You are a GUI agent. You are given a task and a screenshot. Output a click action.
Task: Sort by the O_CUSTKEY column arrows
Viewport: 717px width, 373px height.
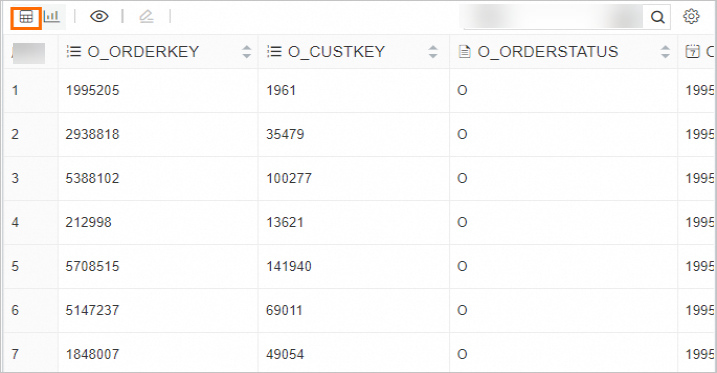pos(433,52)
